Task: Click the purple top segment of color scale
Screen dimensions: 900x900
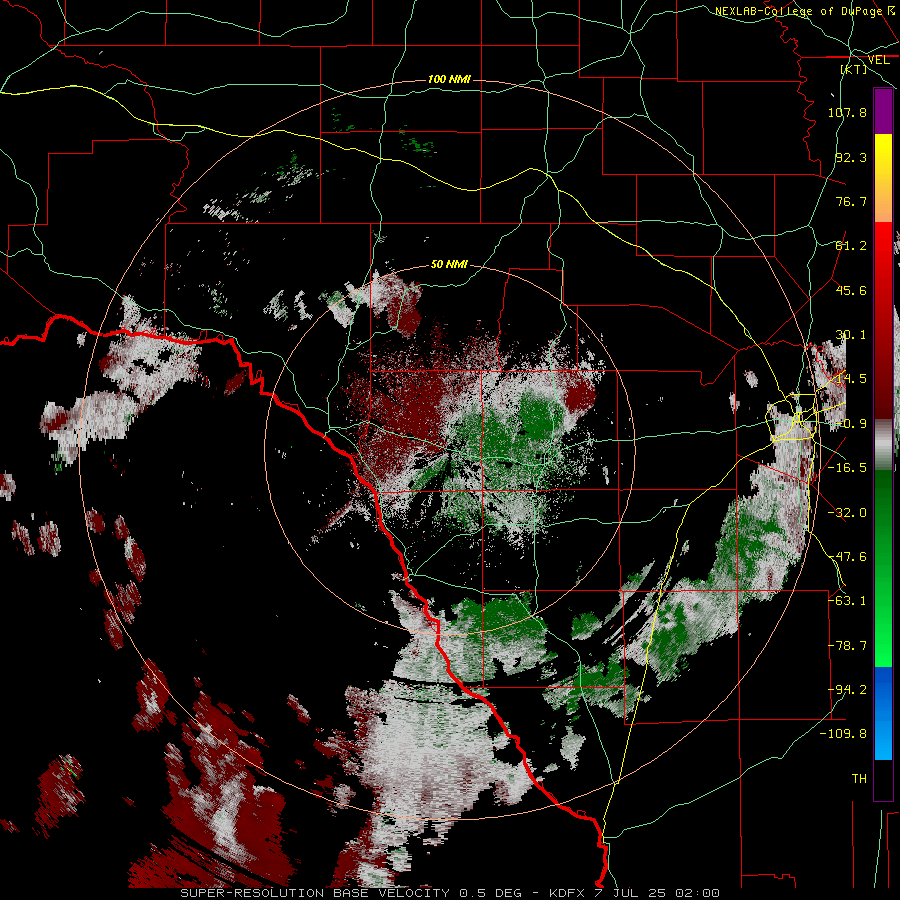Action: click(883, 111)
